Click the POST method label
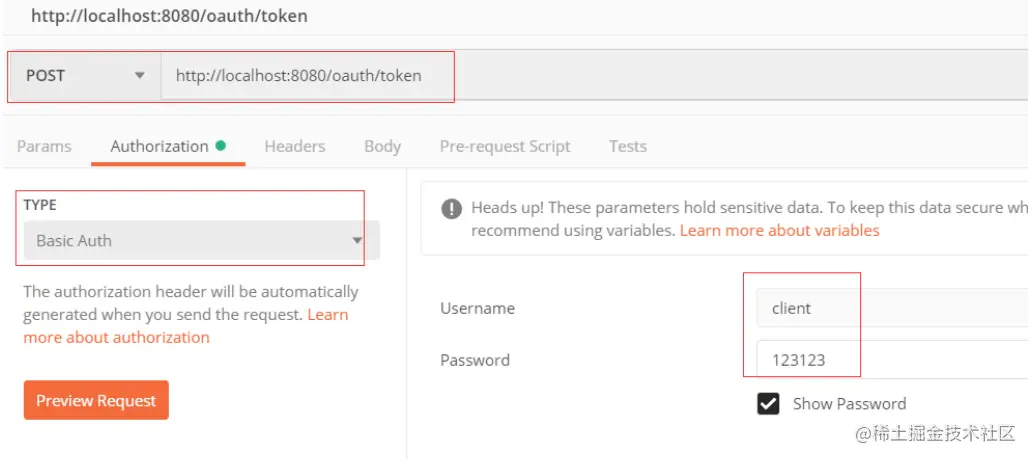 46,75
